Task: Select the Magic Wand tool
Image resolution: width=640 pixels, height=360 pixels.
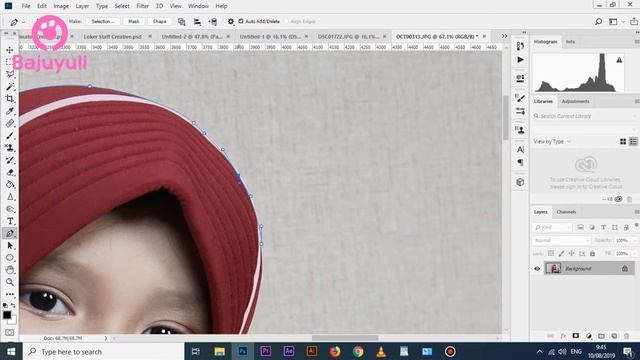Action: [x=10, y=87]
